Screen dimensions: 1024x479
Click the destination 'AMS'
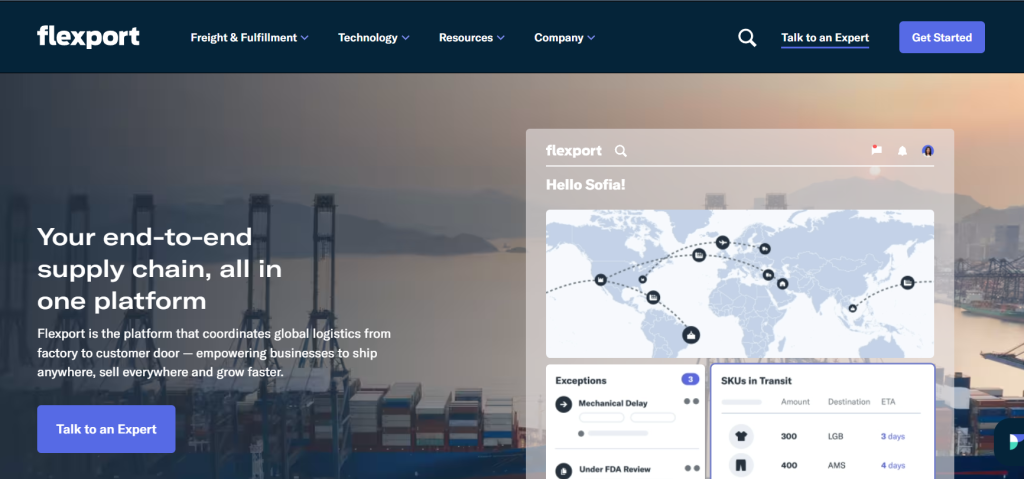(837, 465)
